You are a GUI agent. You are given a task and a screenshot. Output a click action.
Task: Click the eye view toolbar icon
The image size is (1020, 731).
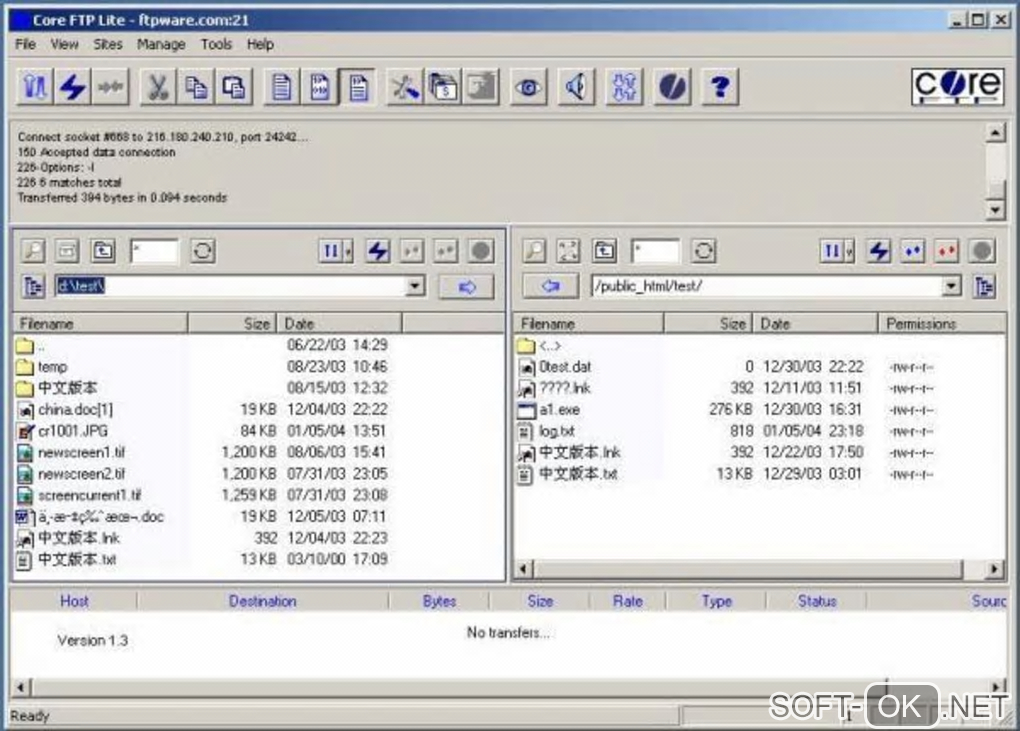[x=528, y=86]
